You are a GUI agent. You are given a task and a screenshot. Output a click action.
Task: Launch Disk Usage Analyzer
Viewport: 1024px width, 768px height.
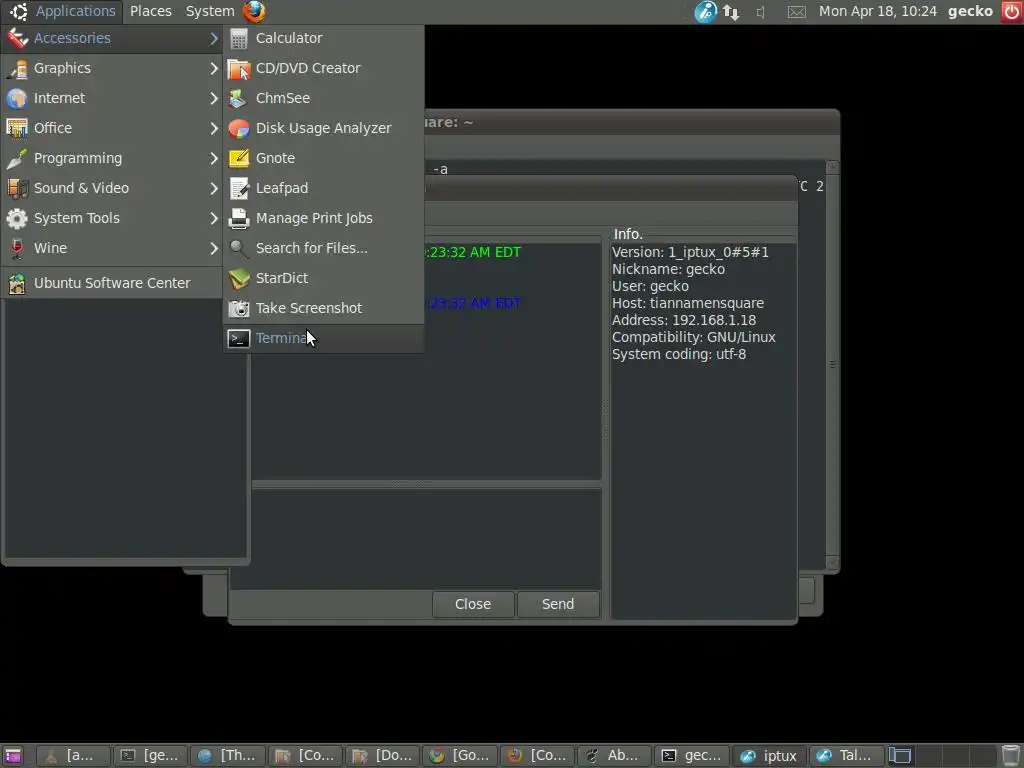pos(323,128)
